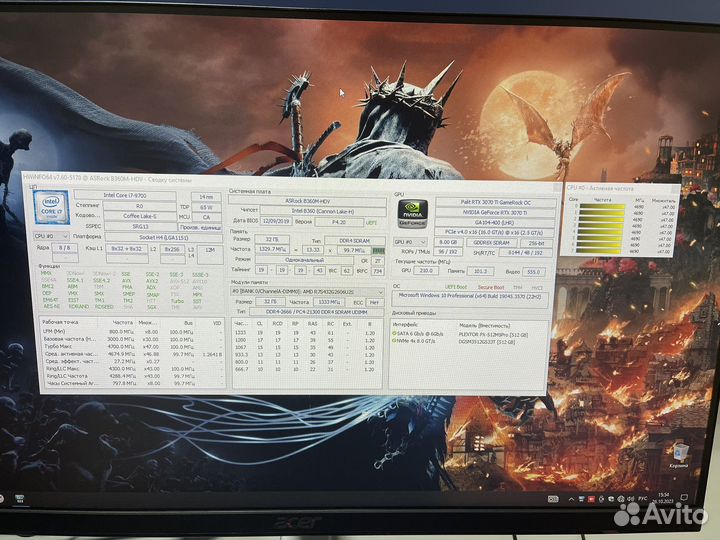Click the DDR4-2666 / PC4-21300 module type
720x540 pixels.
(316, 312)
